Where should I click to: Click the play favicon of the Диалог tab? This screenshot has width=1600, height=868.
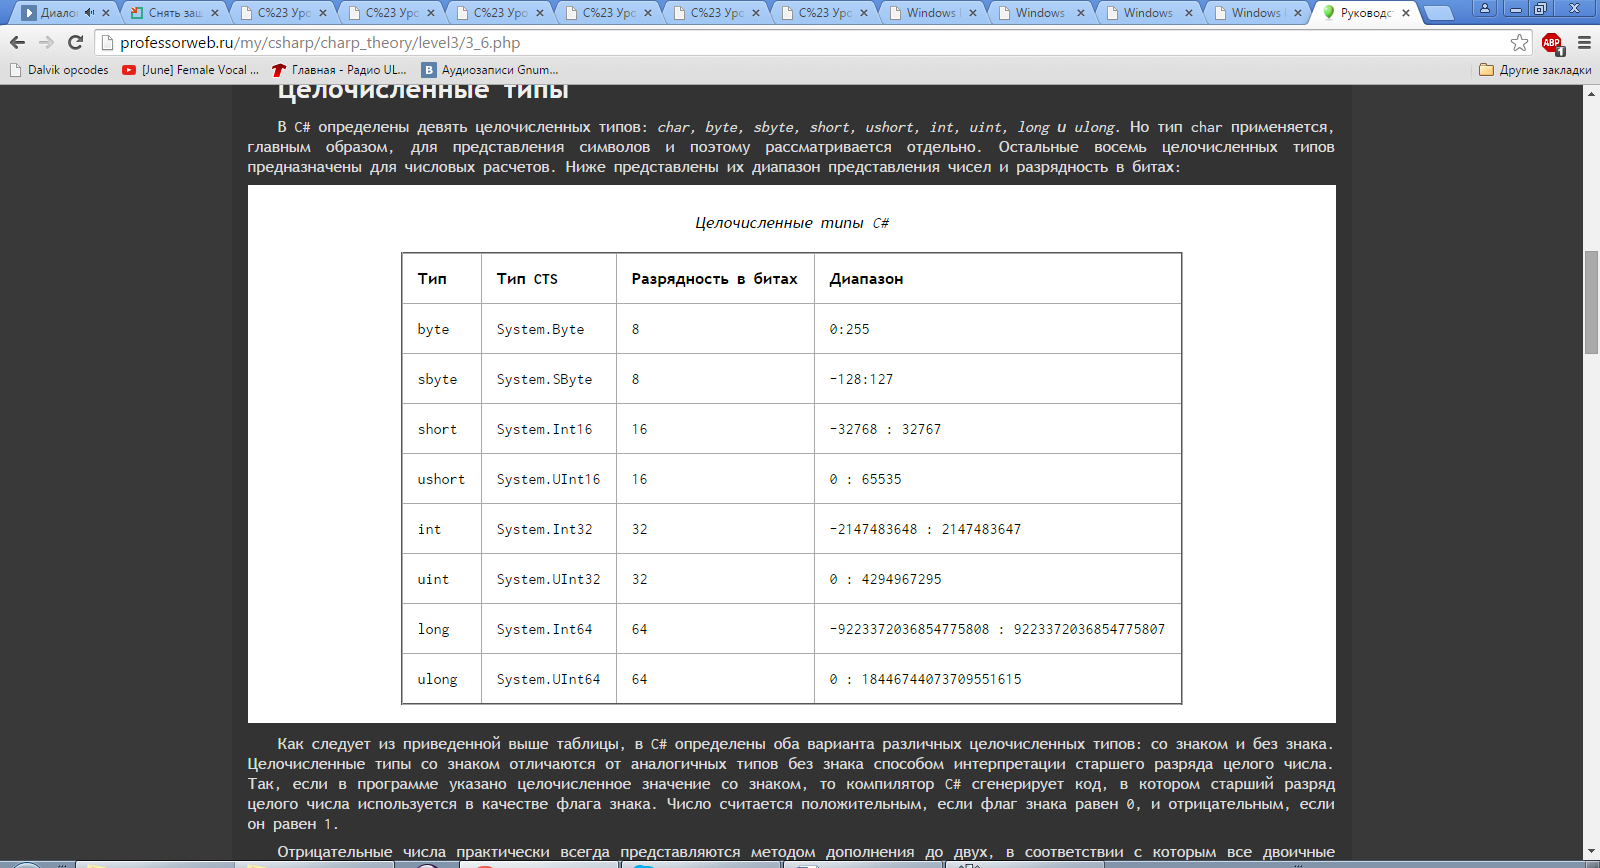29,13
